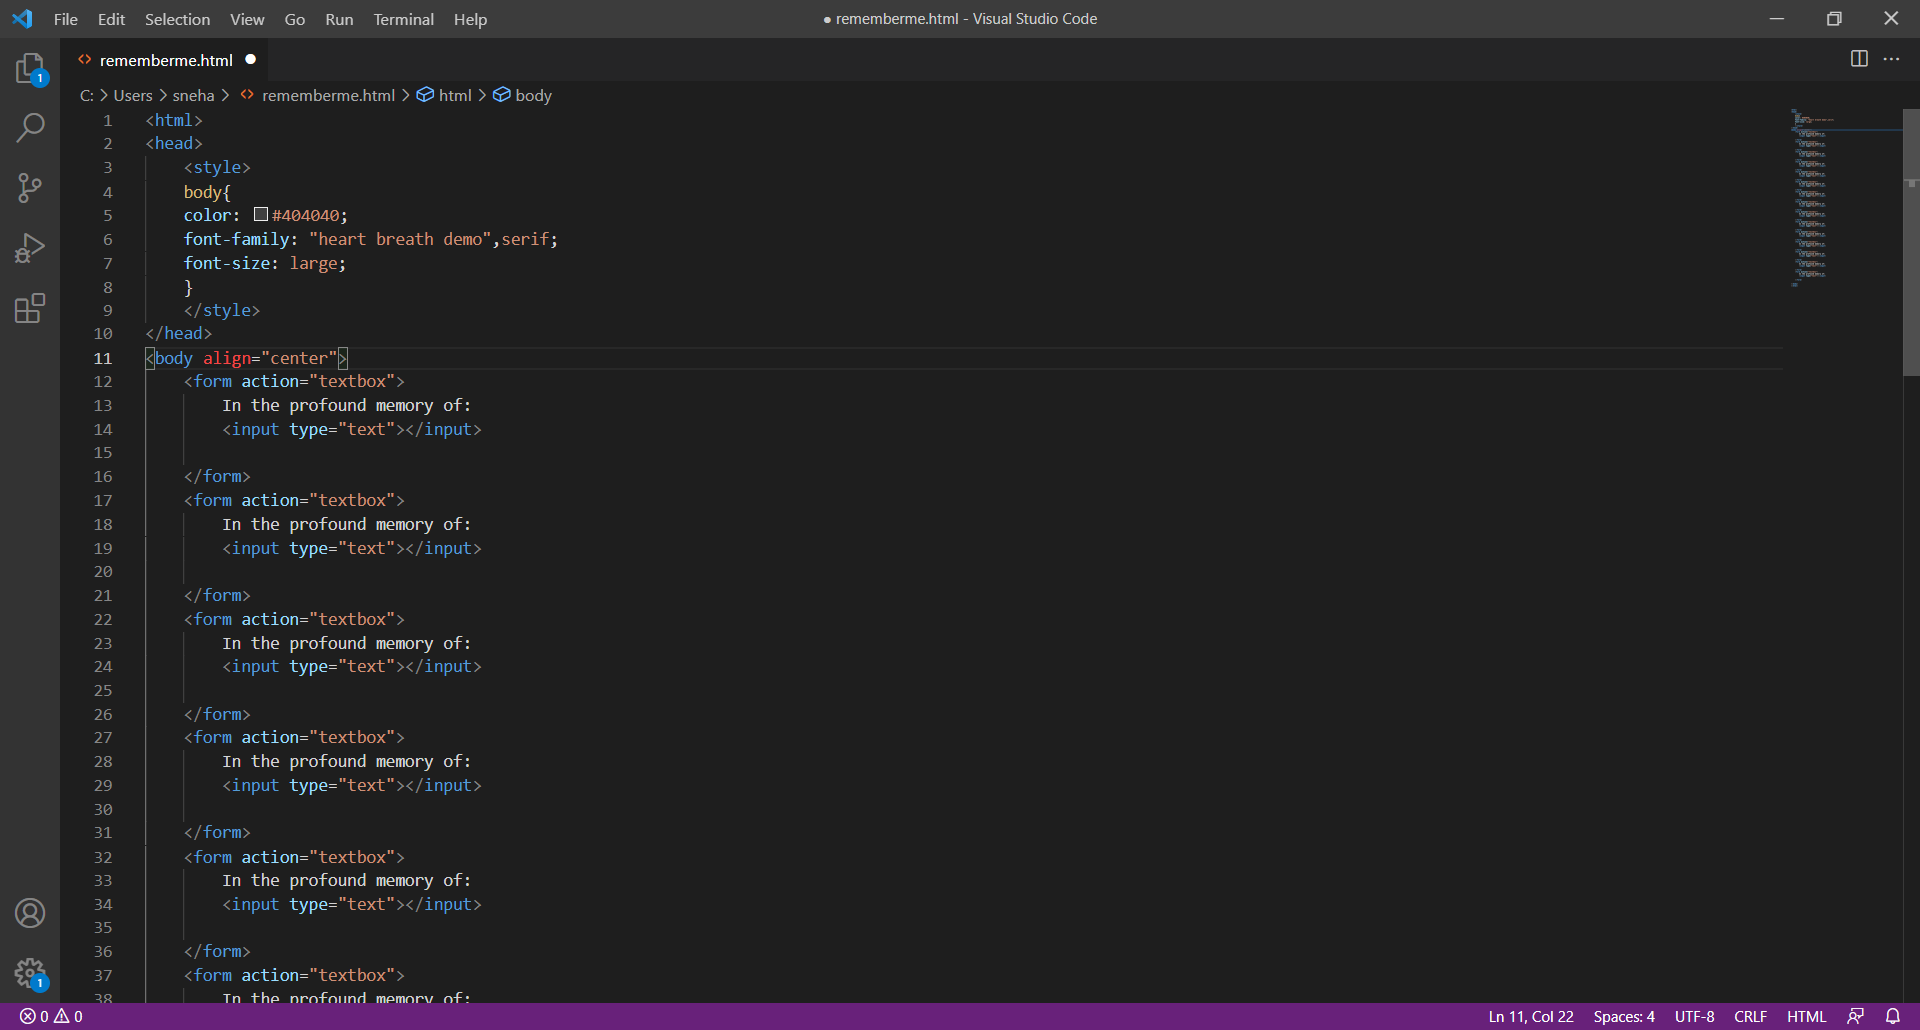Click "In the profound memory of:" on line 13
This screenshot has width=1920, height=1030.
coord(347,405)
